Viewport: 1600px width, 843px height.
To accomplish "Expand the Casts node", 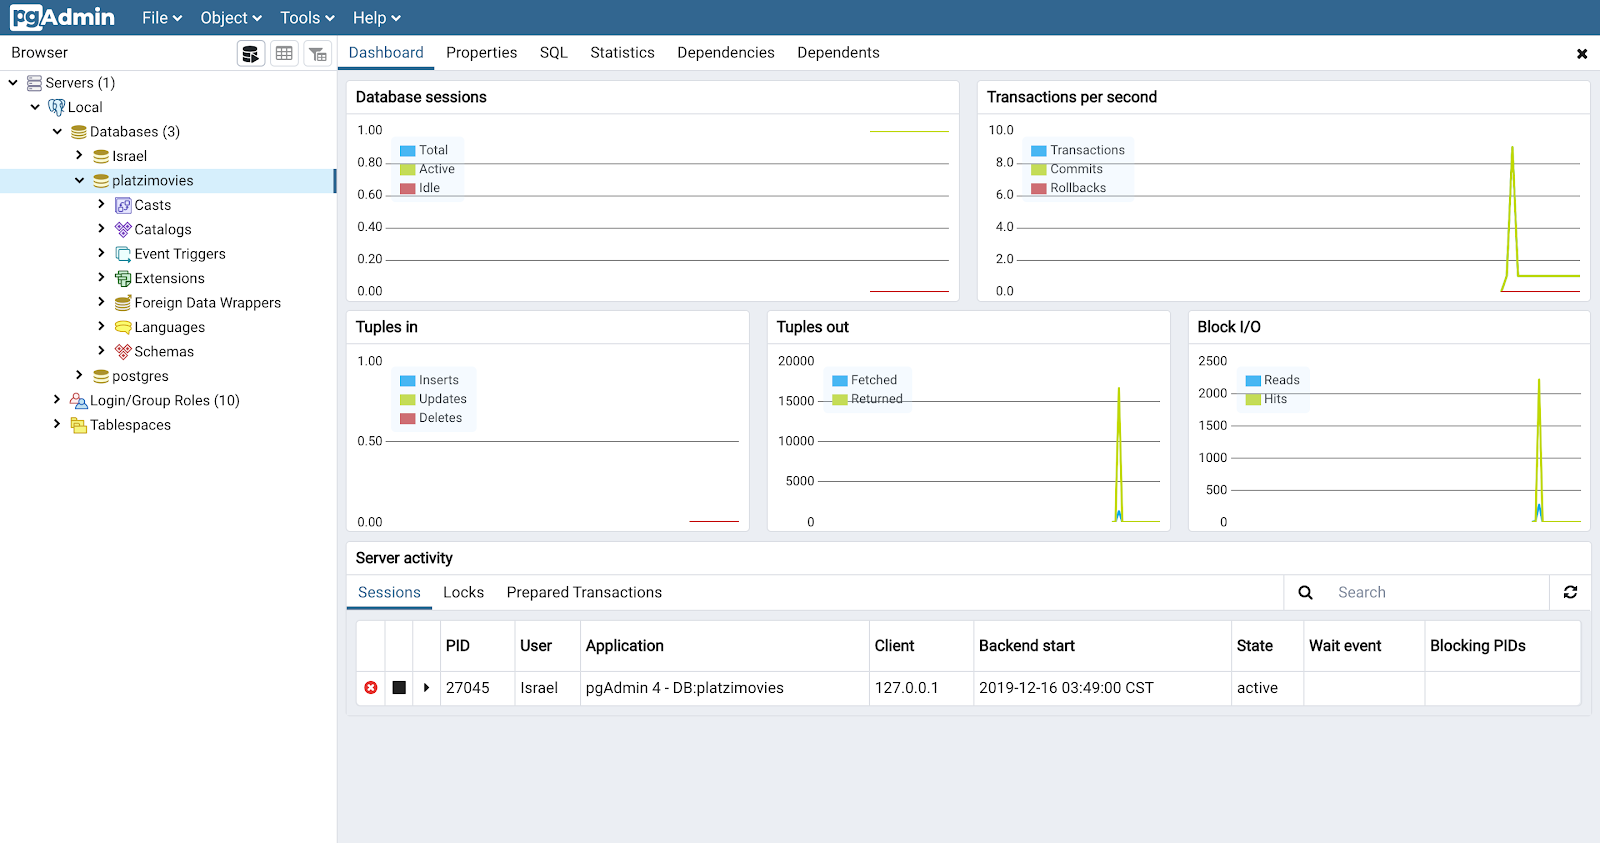I will coord(101,204).
